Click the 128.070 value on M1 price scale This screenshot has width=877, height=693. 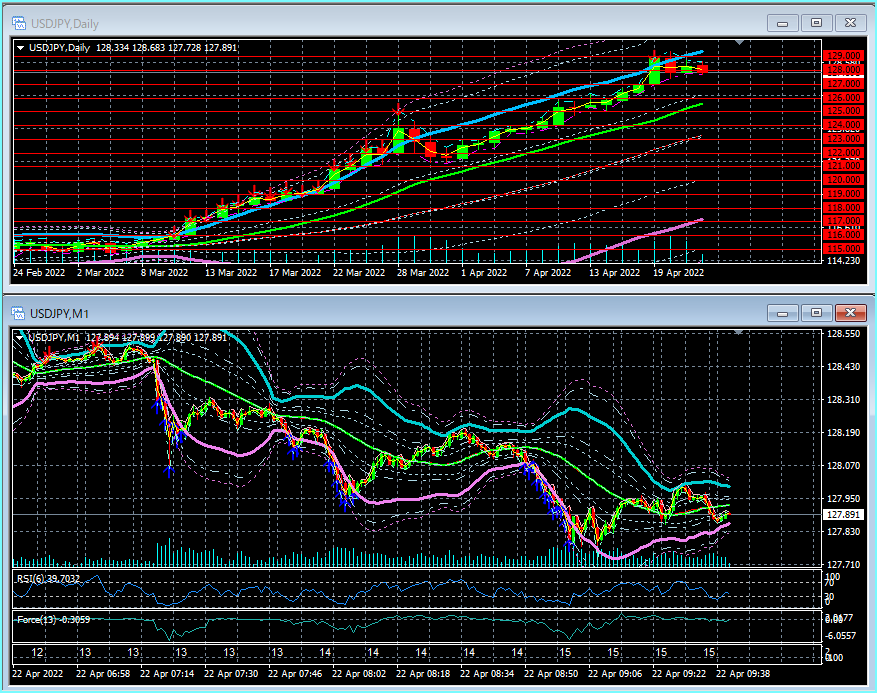pos(843,465)
